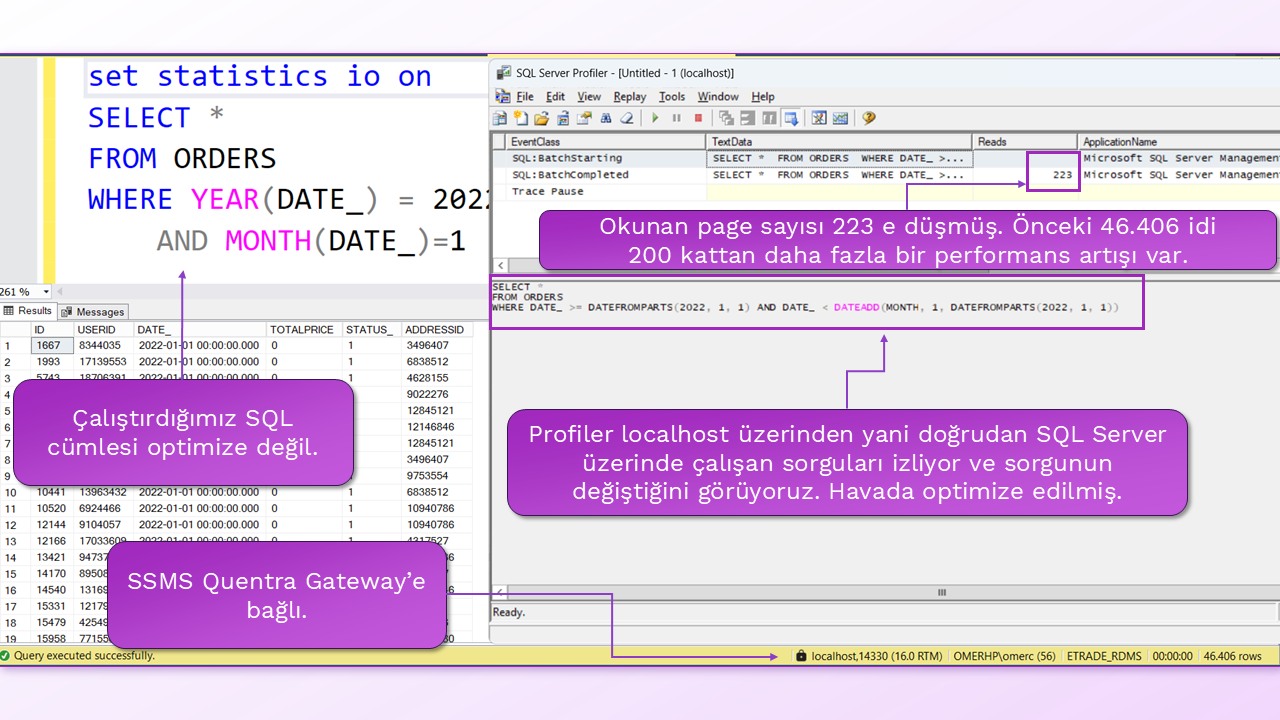Open Edit menu in Profiler

click(555, 97)
